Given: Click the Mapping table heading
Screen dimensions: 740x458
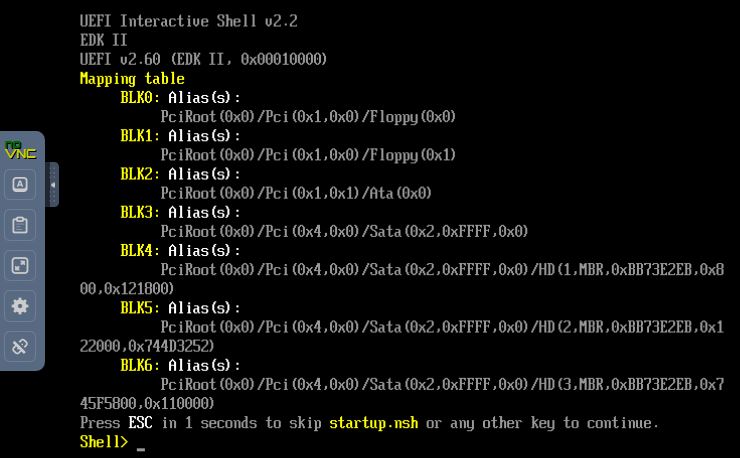Looking at the screenshot, I should coord(132,79).
